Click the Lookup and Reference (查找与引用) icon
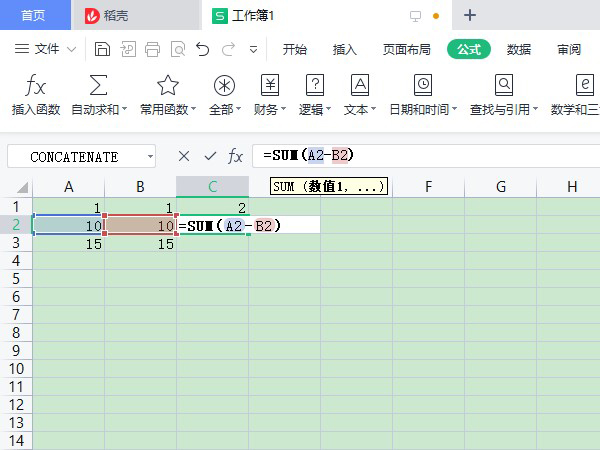 504,86
